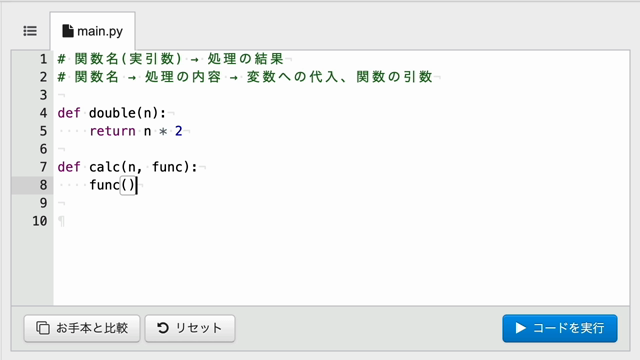Open the file list hamburger icon
The image size is (640, 360).
pyautogui.click(x=30, y=31)
